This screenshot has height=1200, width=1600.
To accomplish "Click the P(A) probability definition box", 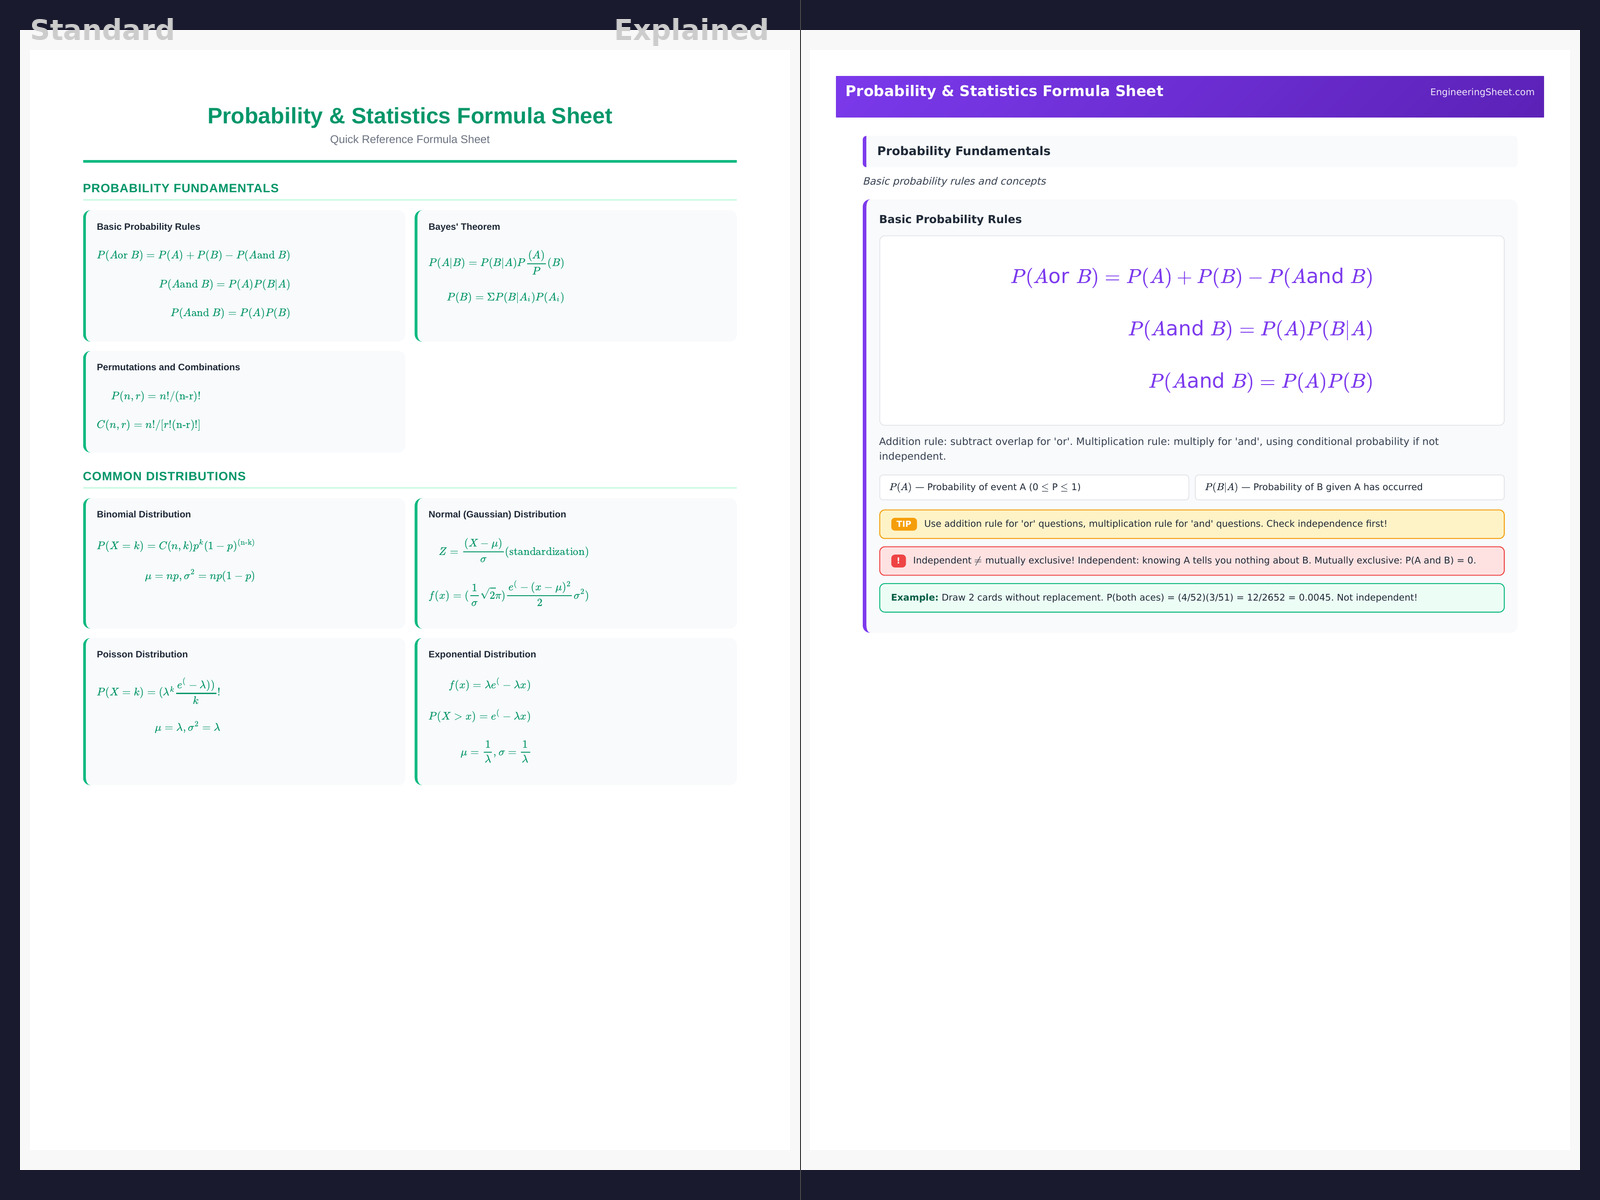I will (1033, 487).
